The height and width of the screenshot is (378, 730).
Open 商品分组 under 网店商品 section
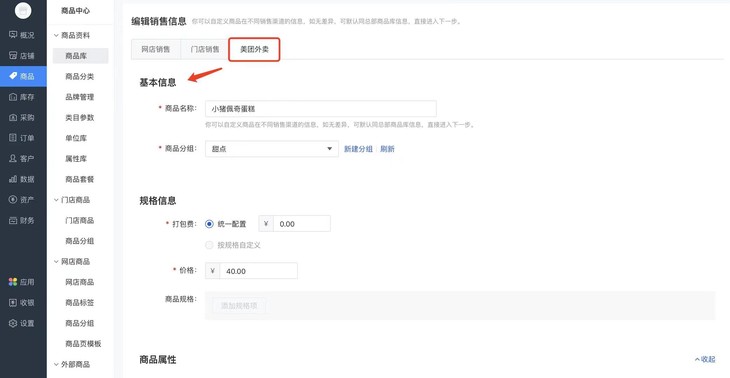point(80,323)
